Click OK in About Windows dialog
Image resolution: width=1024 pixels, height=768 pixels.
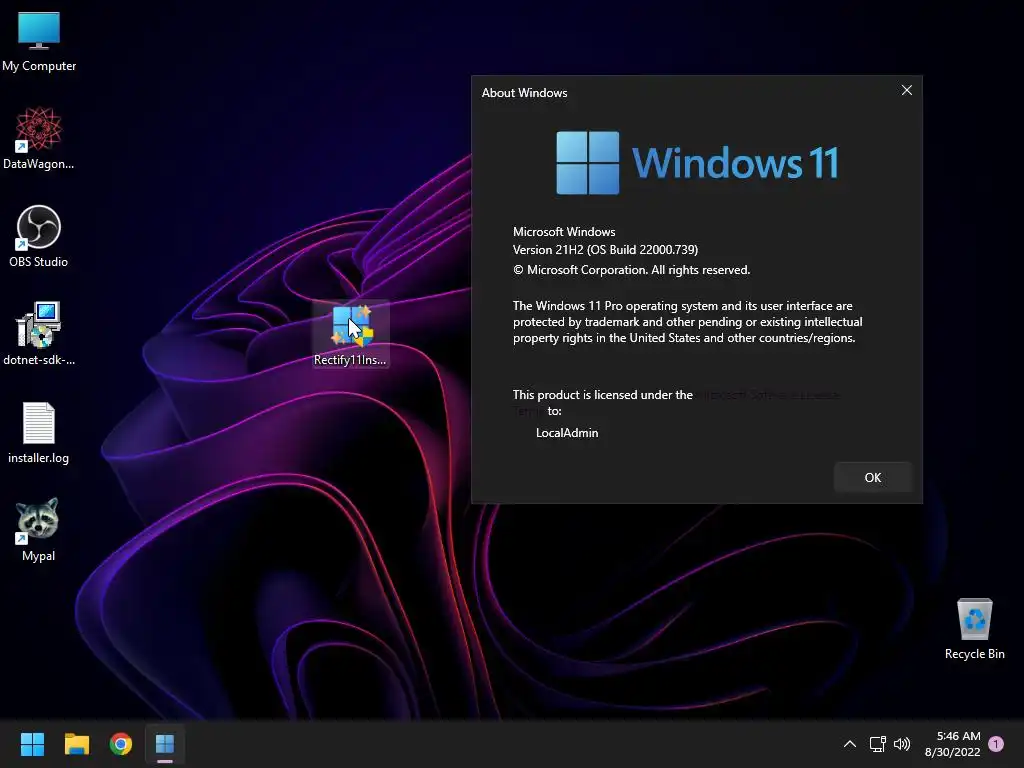(872, 477)
